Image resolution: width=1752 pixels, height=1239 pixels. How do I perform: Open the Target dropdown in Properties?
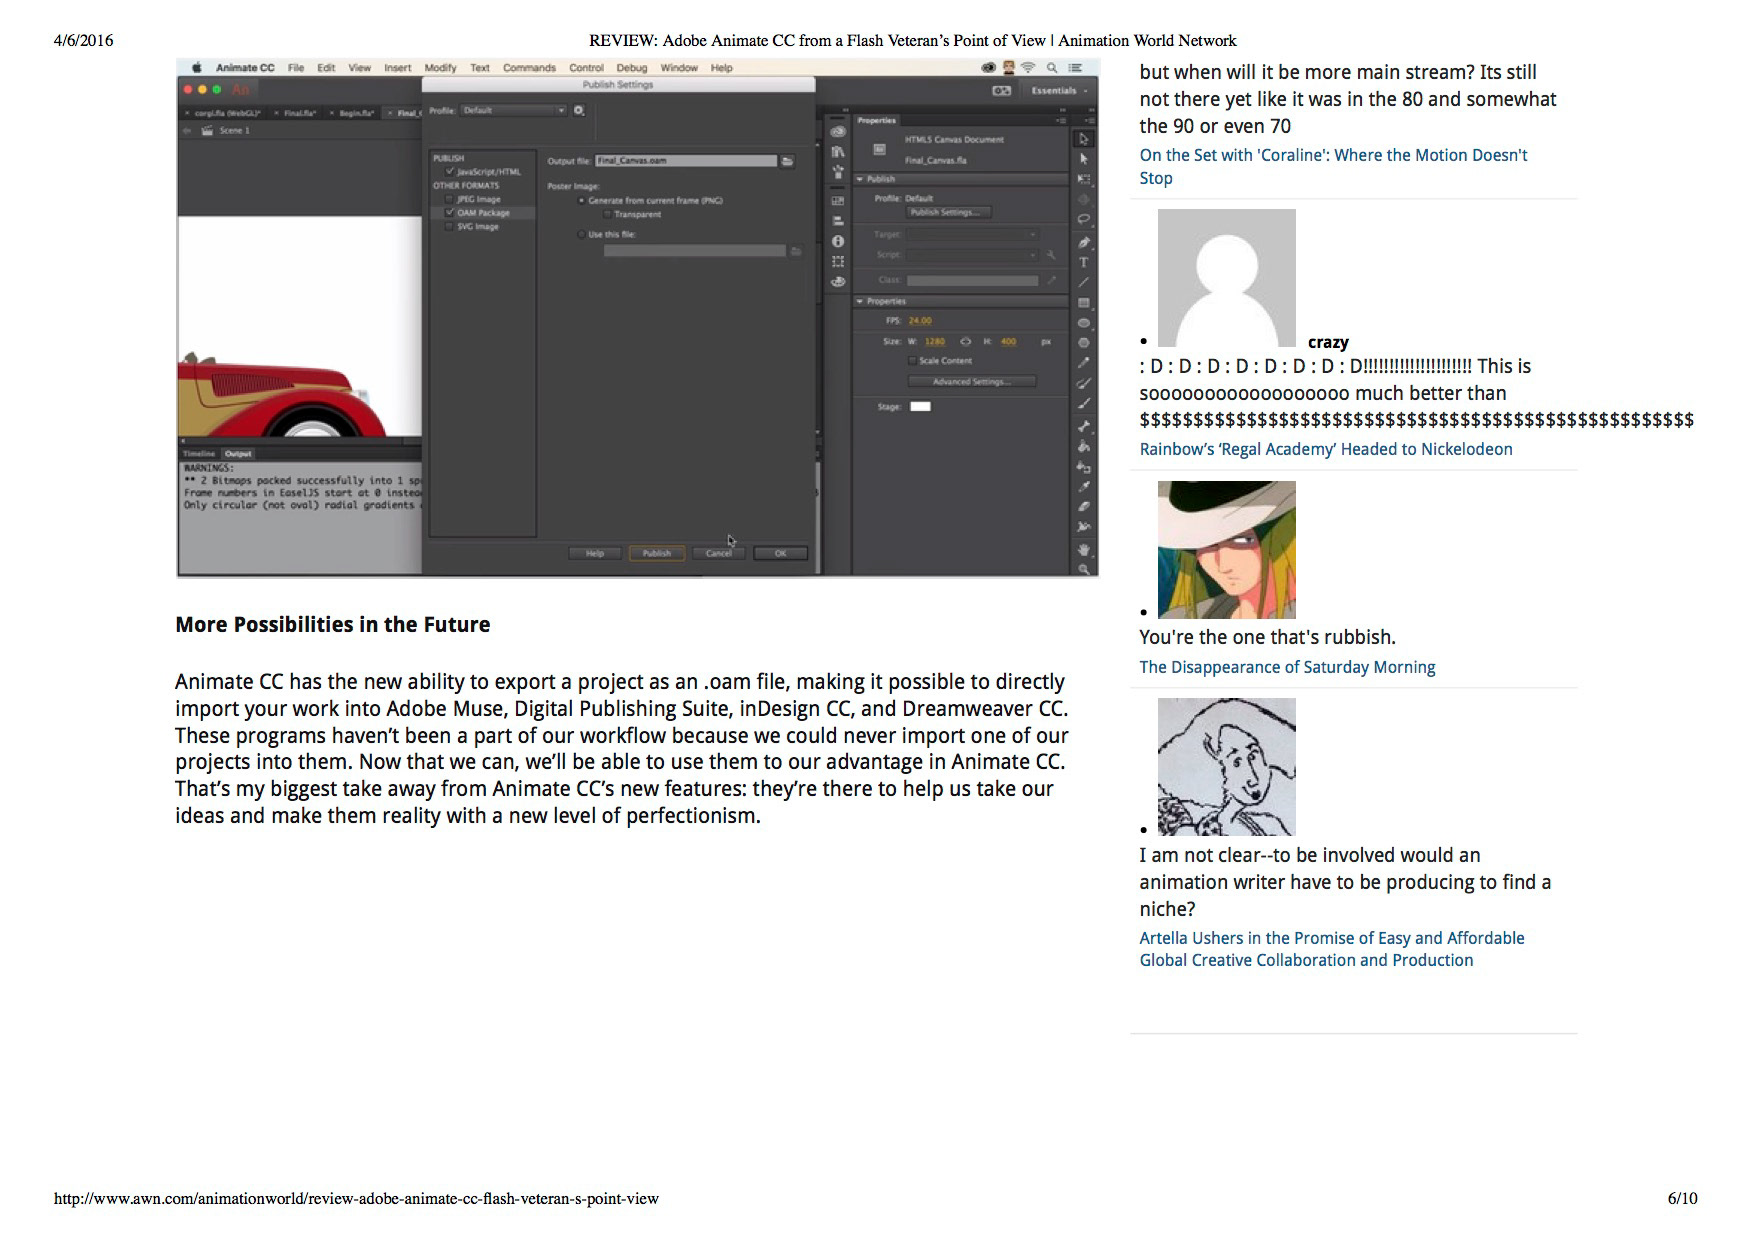pyautogui.click(x=973, y=235)
